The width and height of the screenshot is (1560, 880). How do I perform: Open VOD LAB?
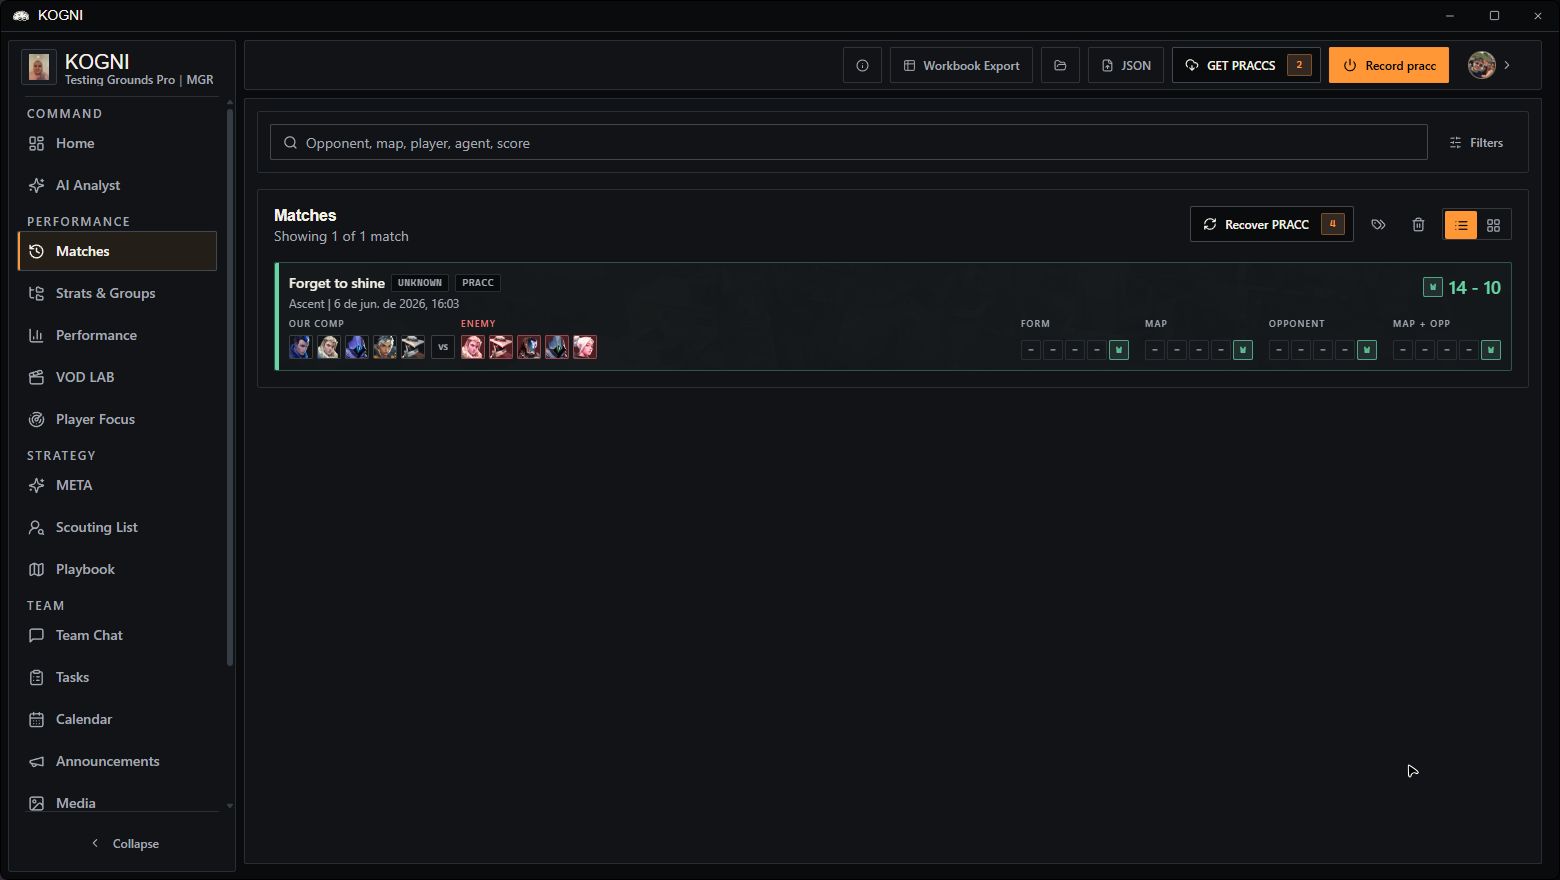[x=117, y=377]
